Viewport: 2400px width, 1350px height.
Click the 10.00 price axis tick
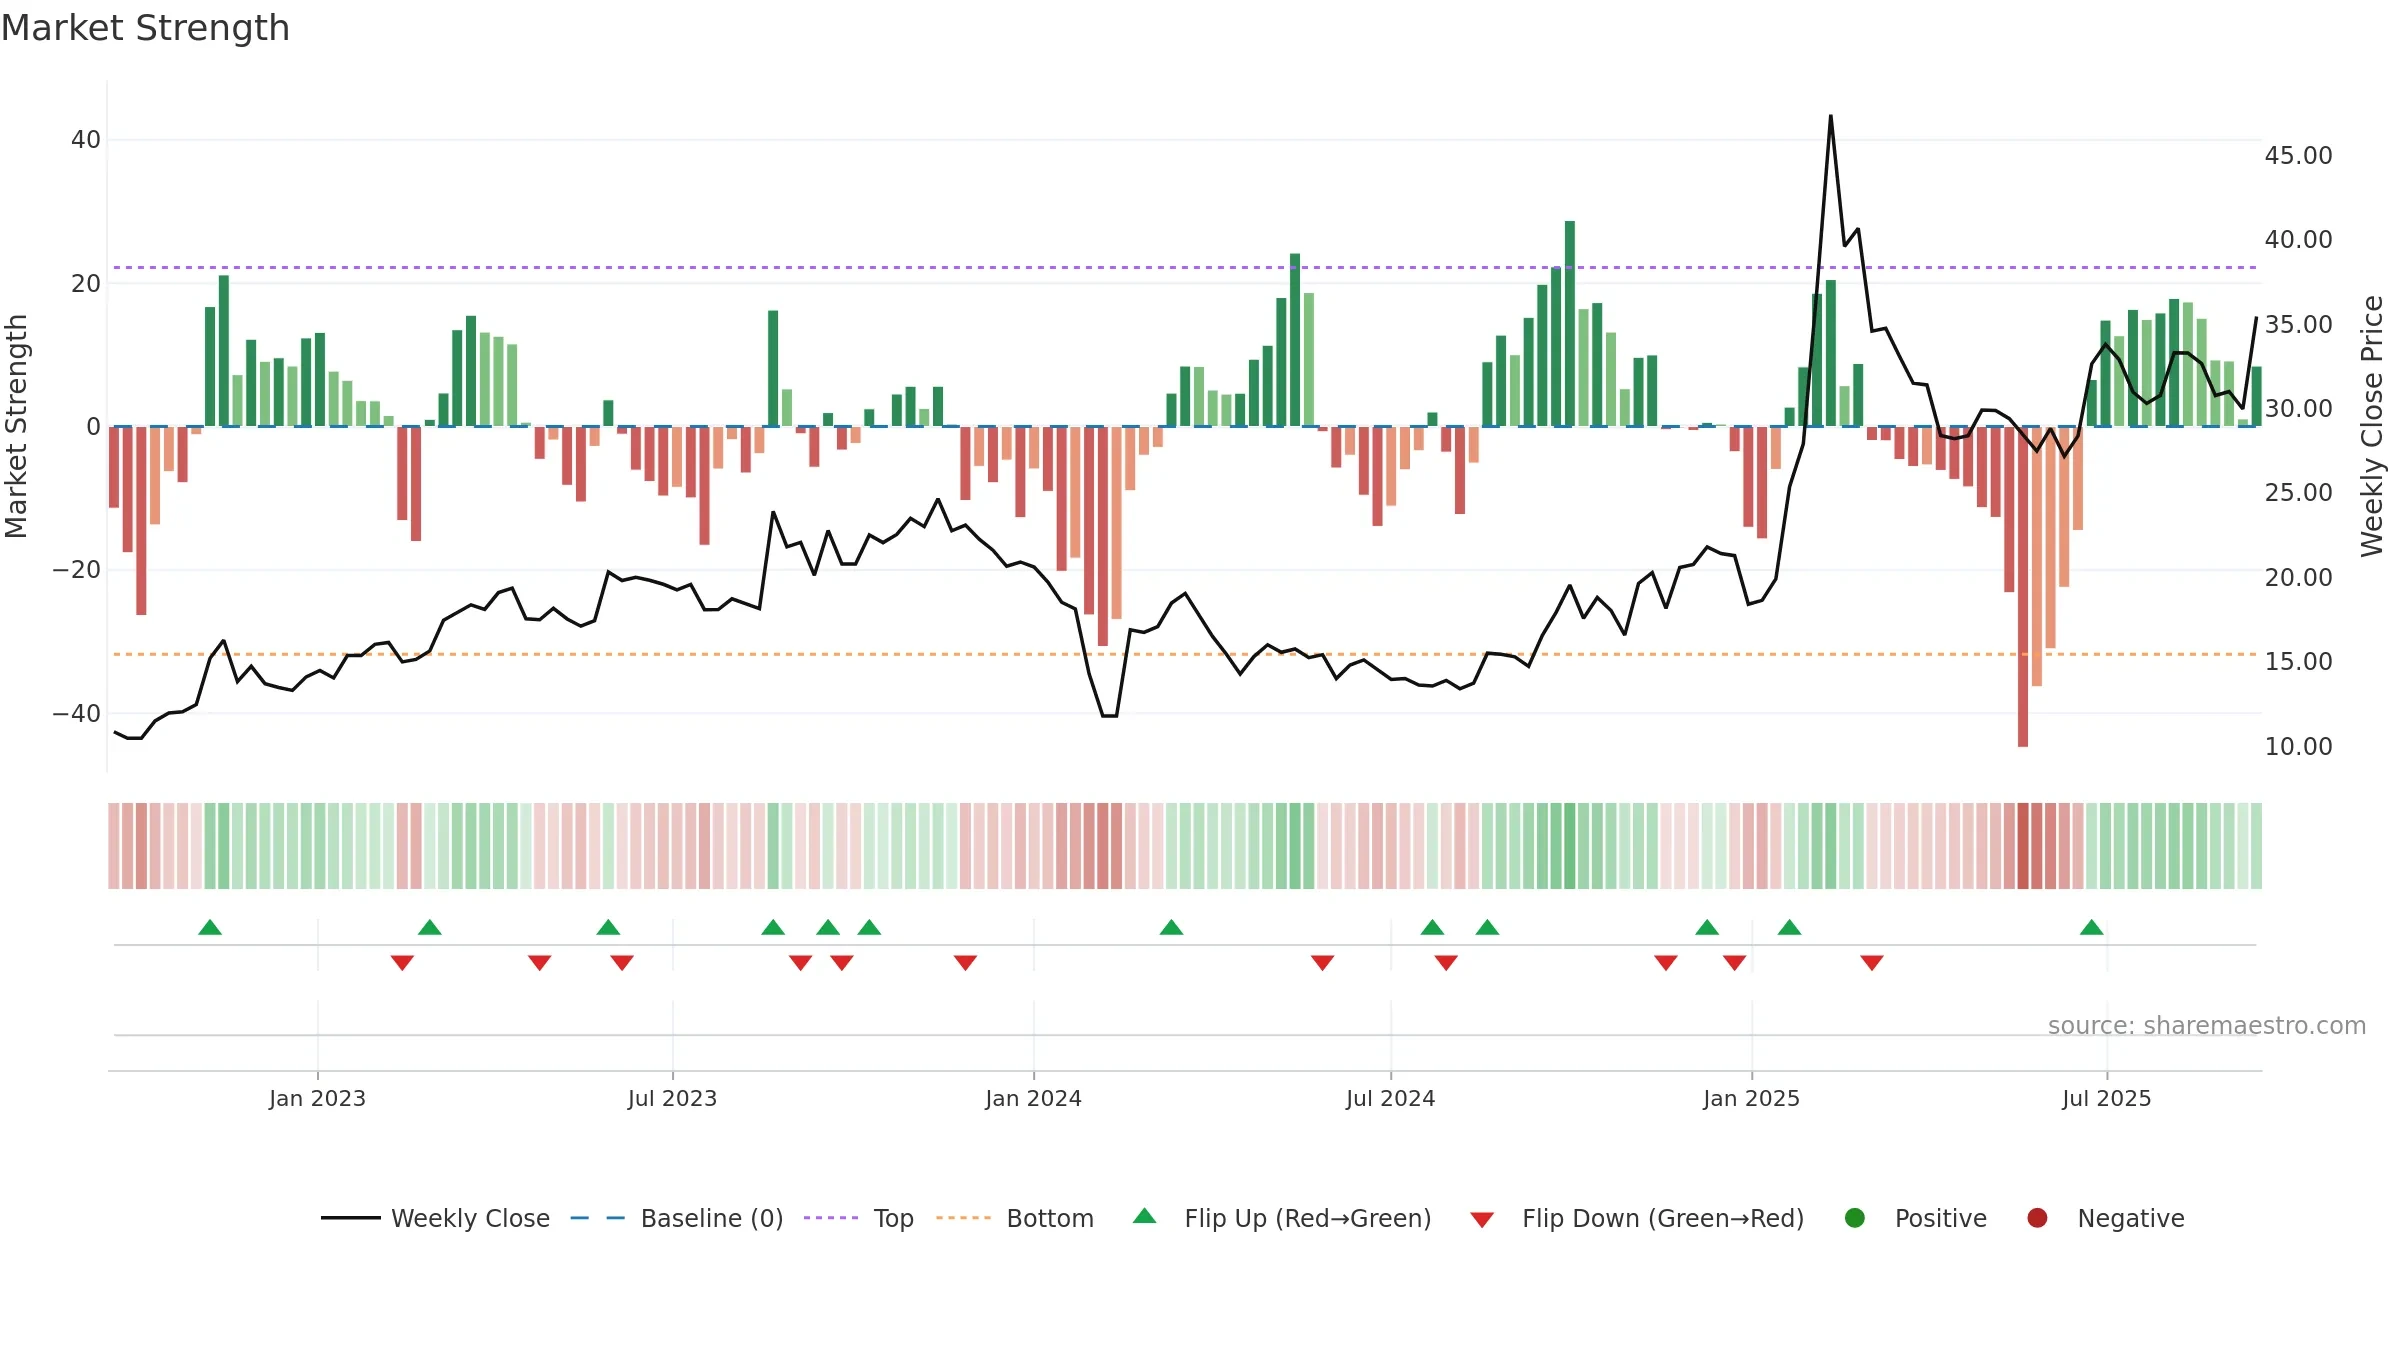[x=2298, y=746]
